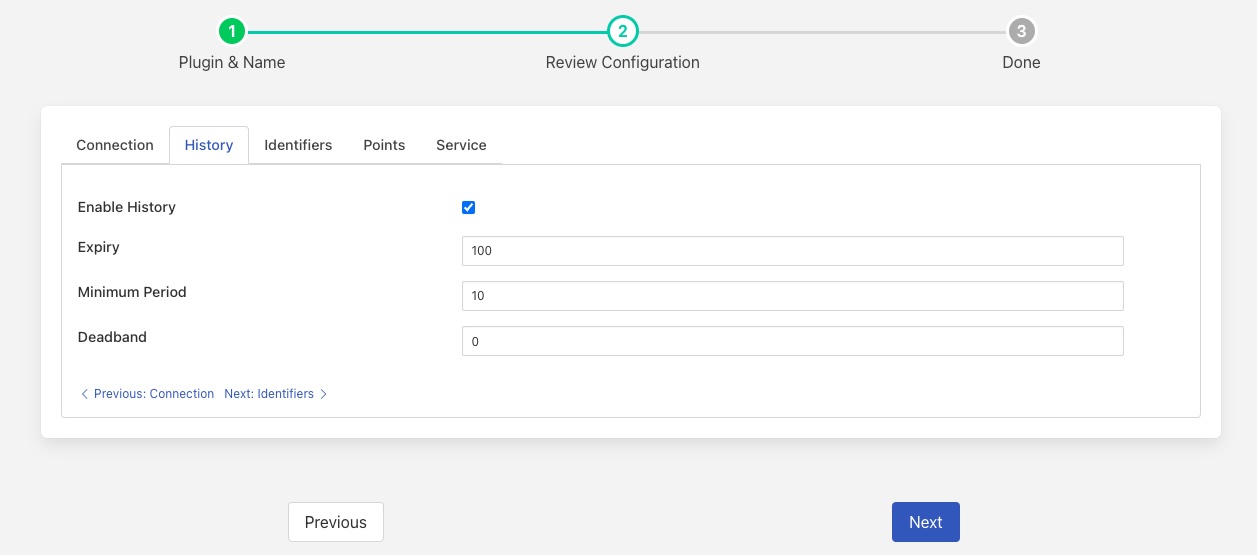Image resolution: width=1257 pixels, height=555 pixels.
Task: Click into the Deadband text box
Action: [x=792, y=341]
